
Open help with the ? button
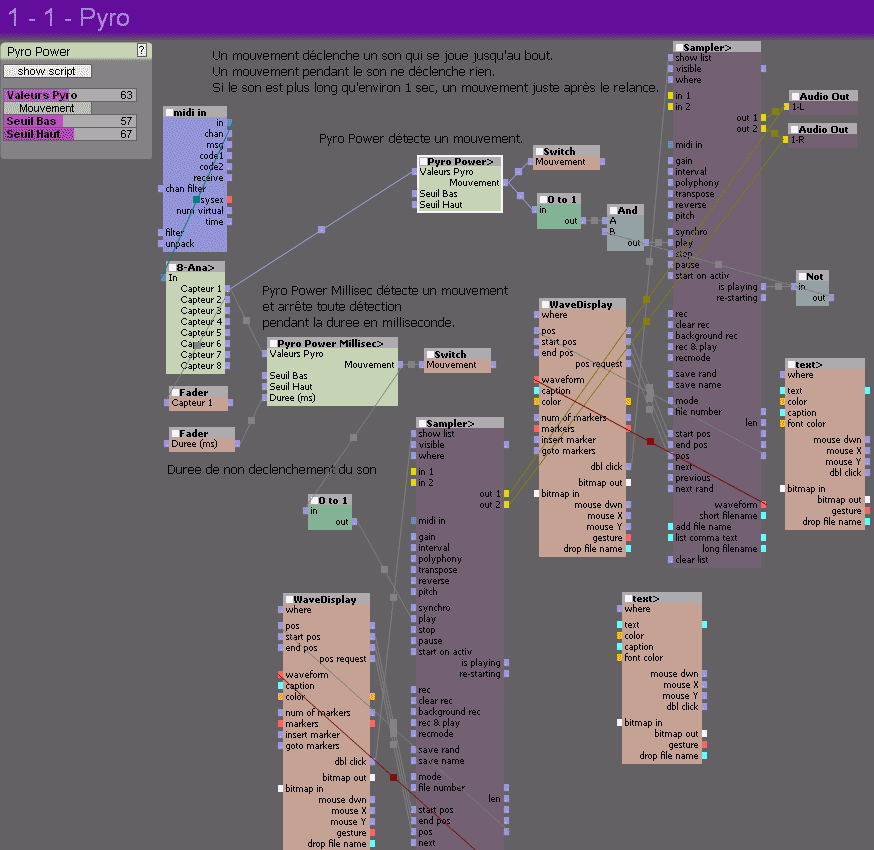coord(141,50)
